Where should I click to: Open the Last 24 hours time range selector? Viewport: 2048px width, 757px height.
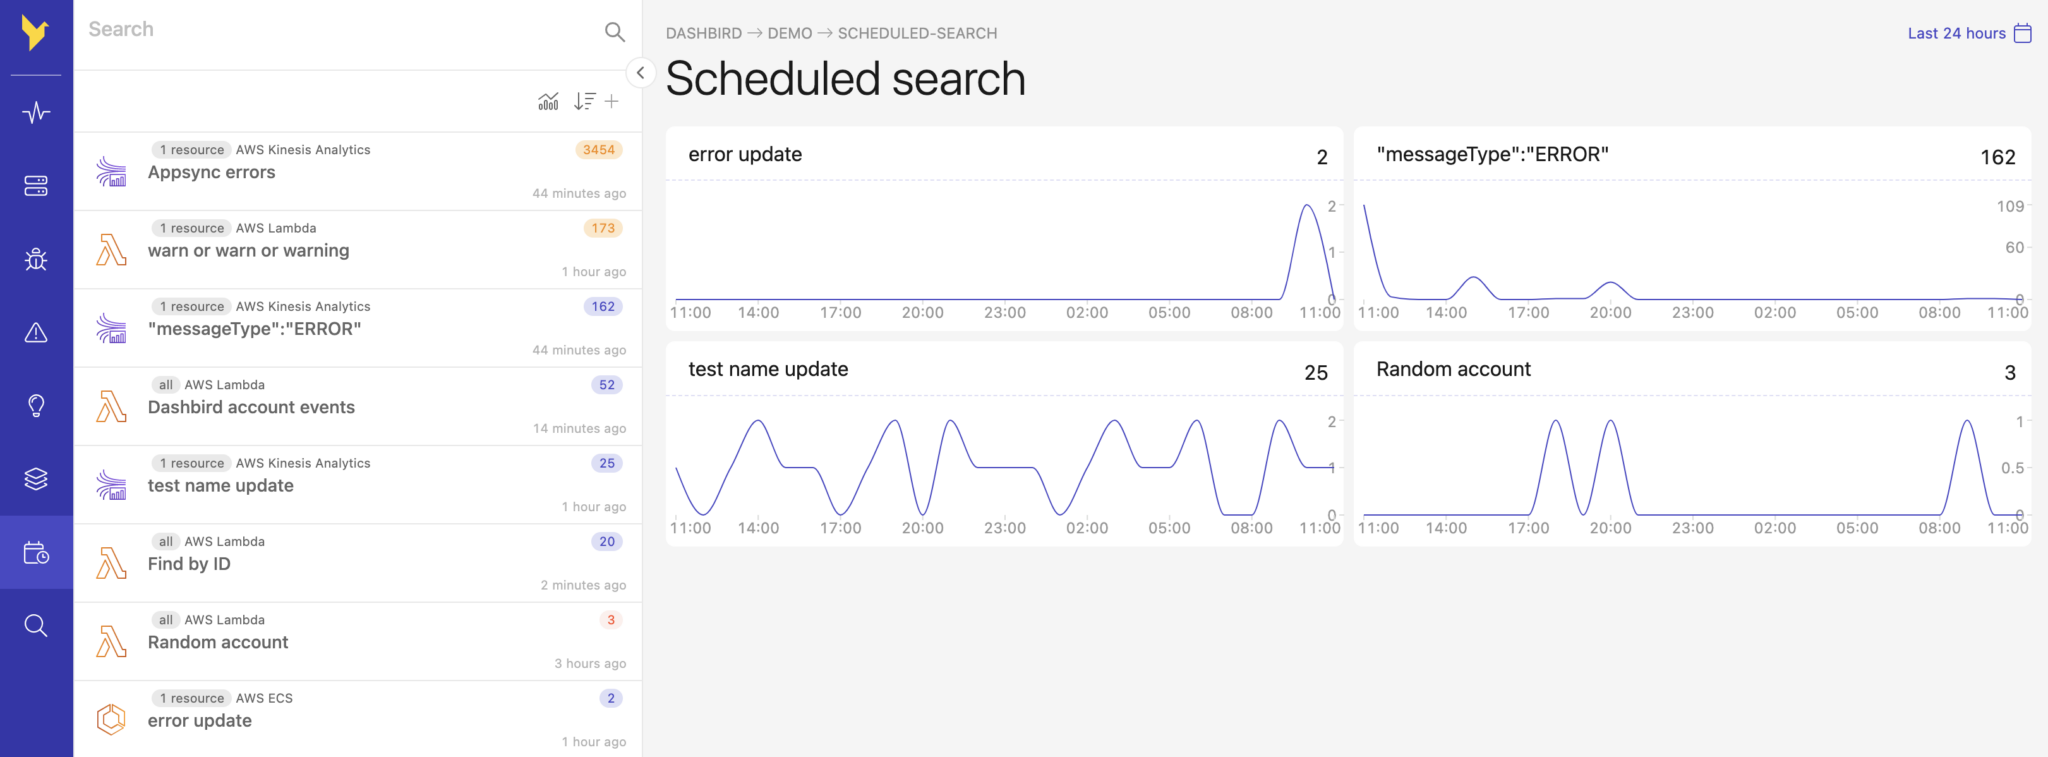[1955, 32]
